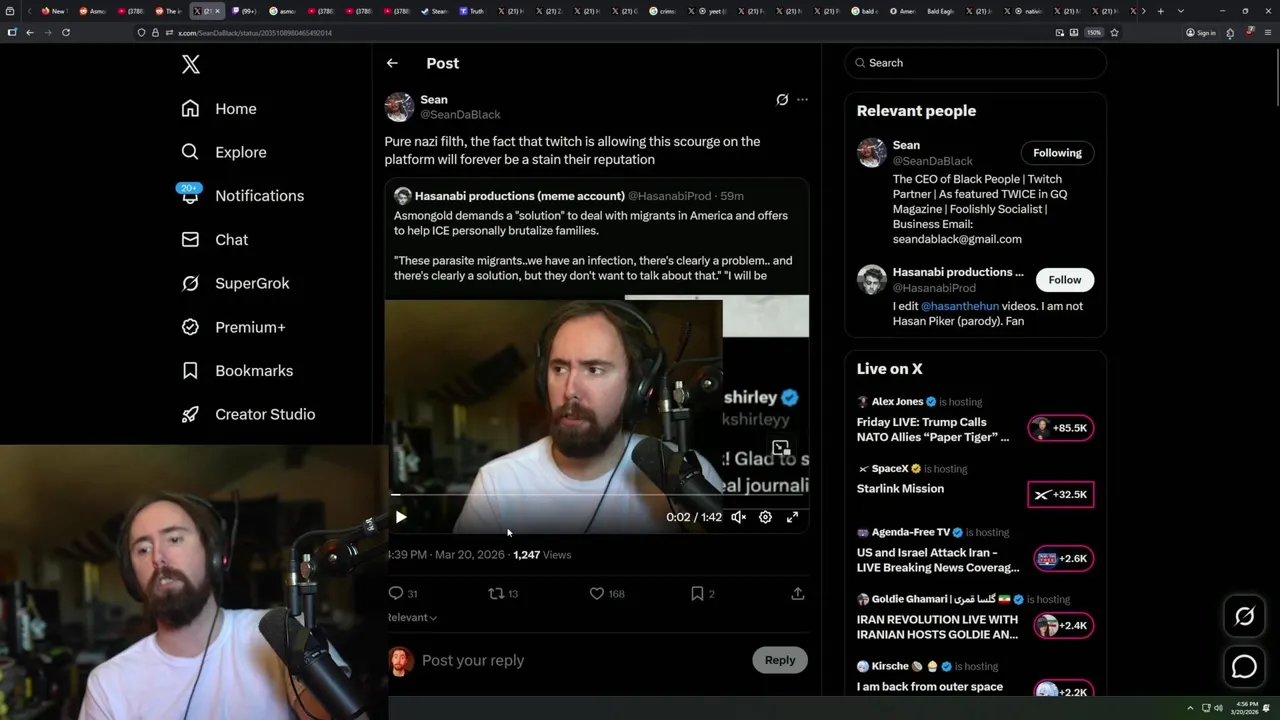Open Explore from the sidebar

pyautogui.click(x=224, y=152)
